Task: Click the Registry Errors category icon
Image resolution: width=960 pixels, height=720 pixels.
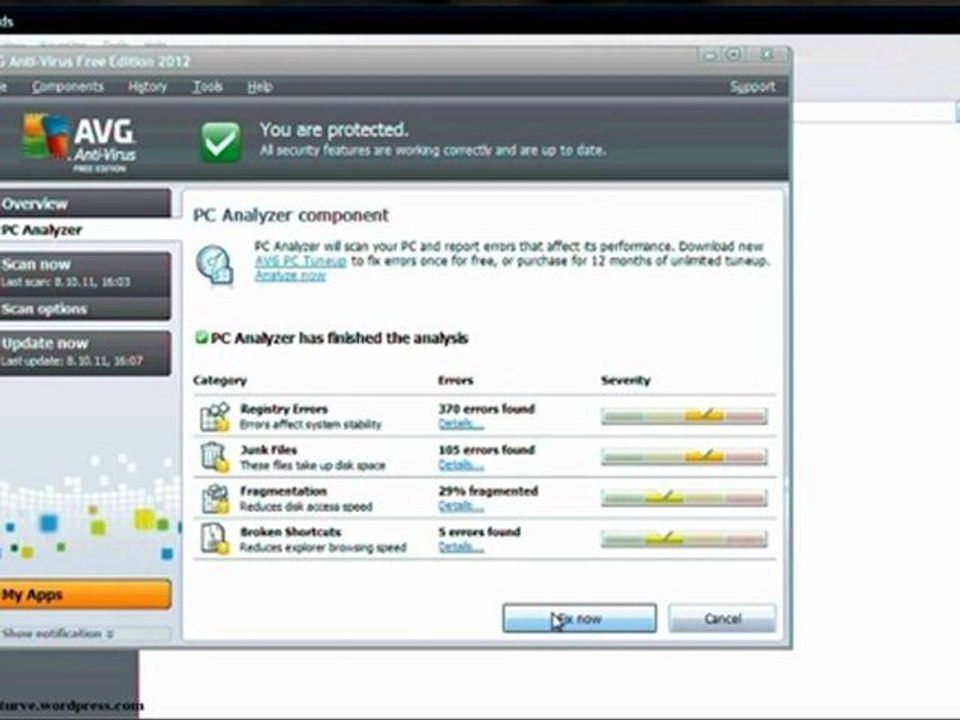Action: point(215,416)
